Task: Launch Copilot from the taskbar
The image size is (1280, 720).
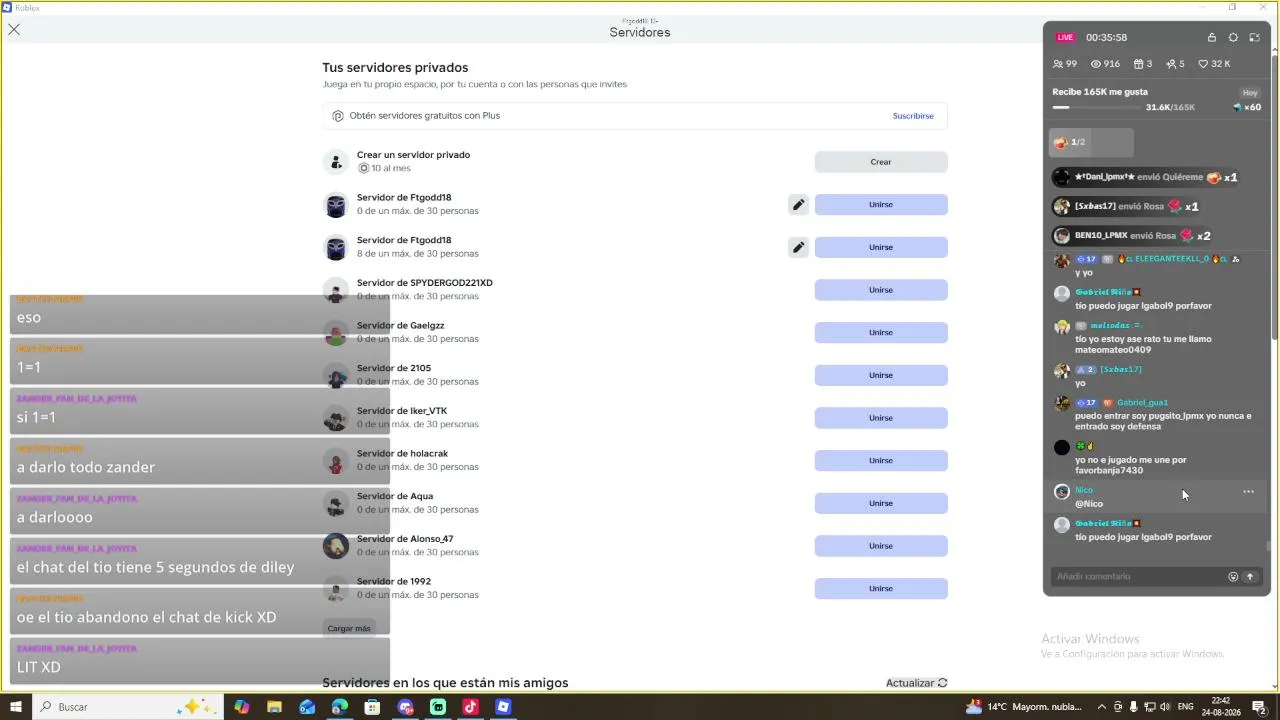Action: (x=241, y=707)
